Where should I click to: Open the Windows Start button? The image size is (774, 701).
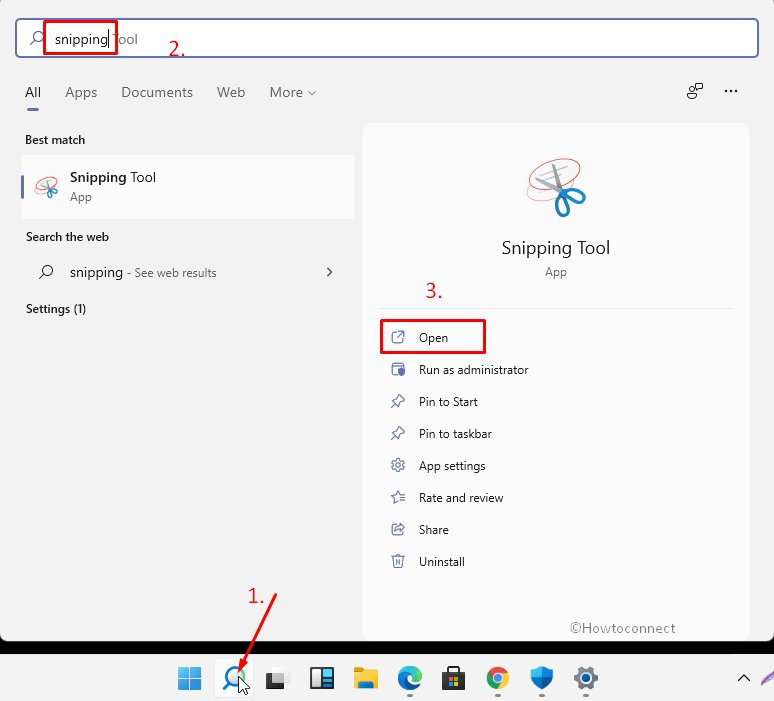coord(190,678)
